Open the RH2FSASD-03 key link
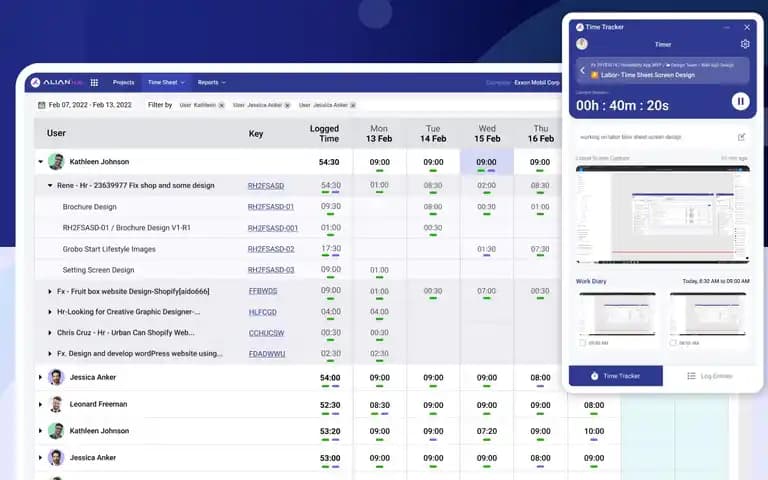Viewport: 768px width, 480px height. [271, 270]
